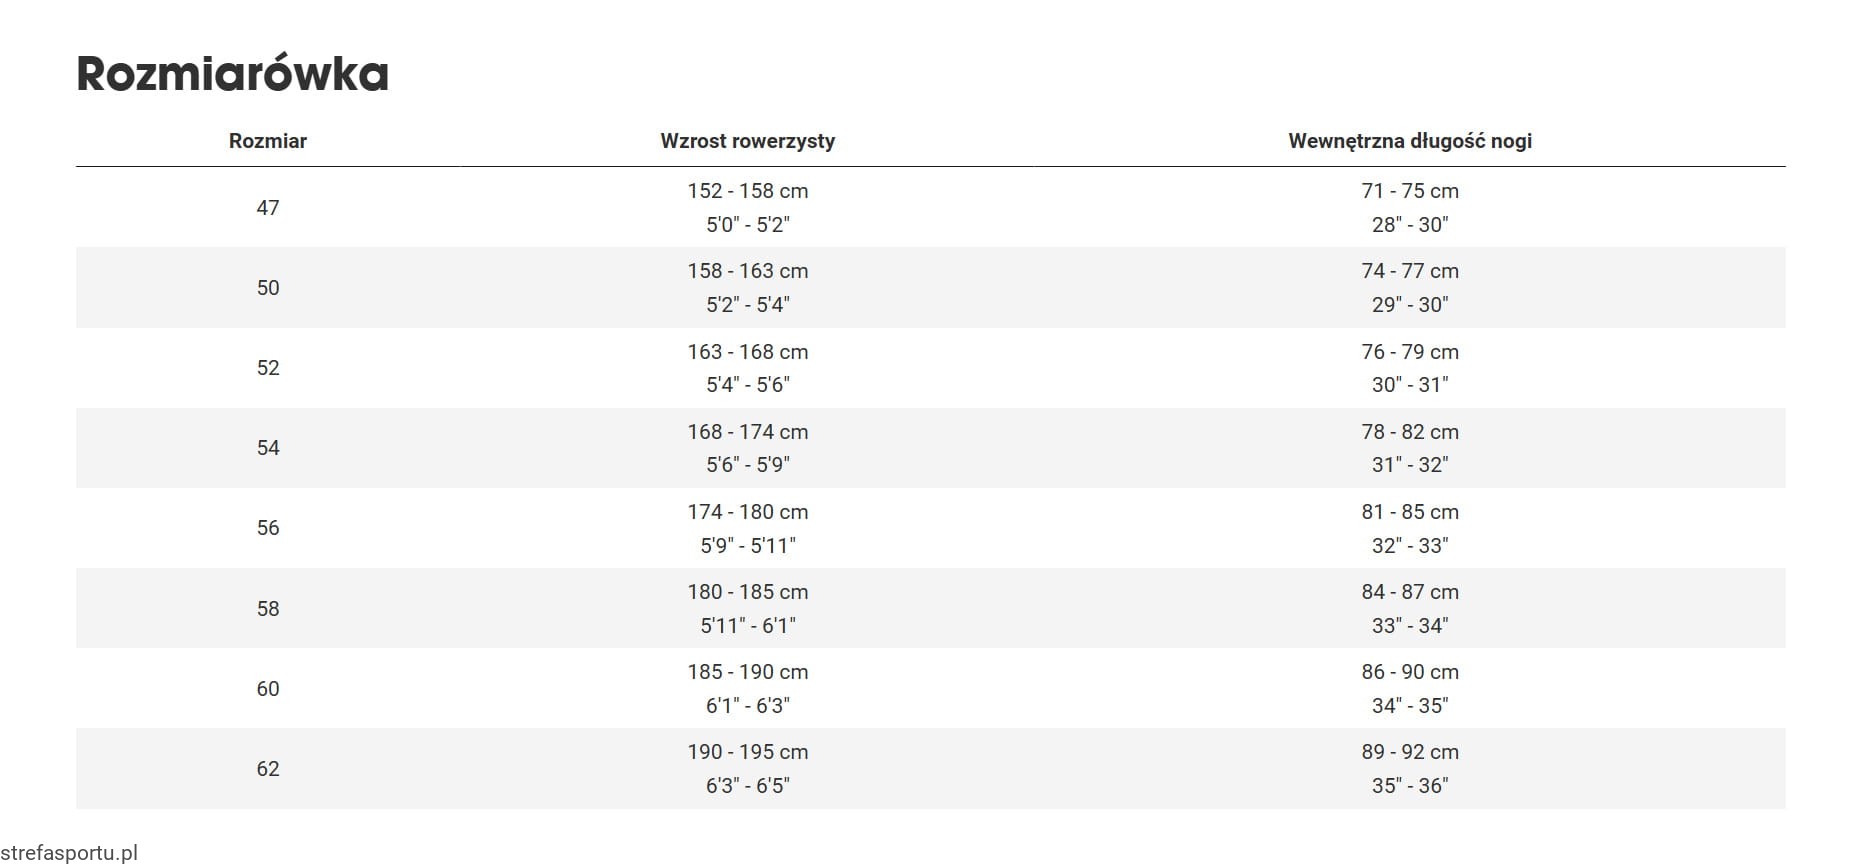The width and height of the screenshot is (1871, 864).
Task: Select size 54 row label
Action: coord(268,448)
